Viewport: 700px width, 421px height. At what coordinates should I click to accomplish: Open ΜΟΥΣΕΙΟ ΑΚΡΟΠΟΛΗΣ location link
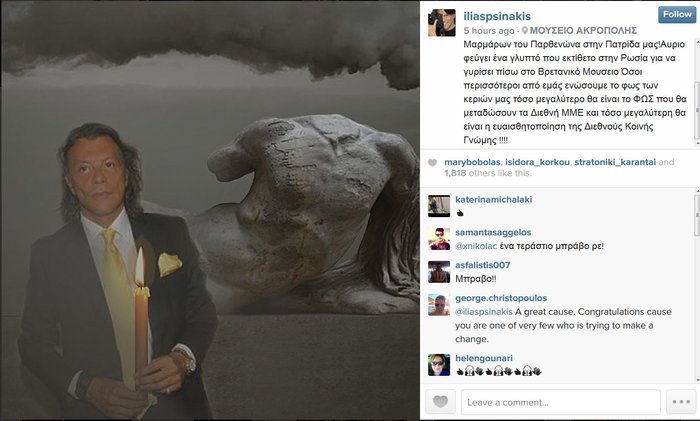click(583, 30)
